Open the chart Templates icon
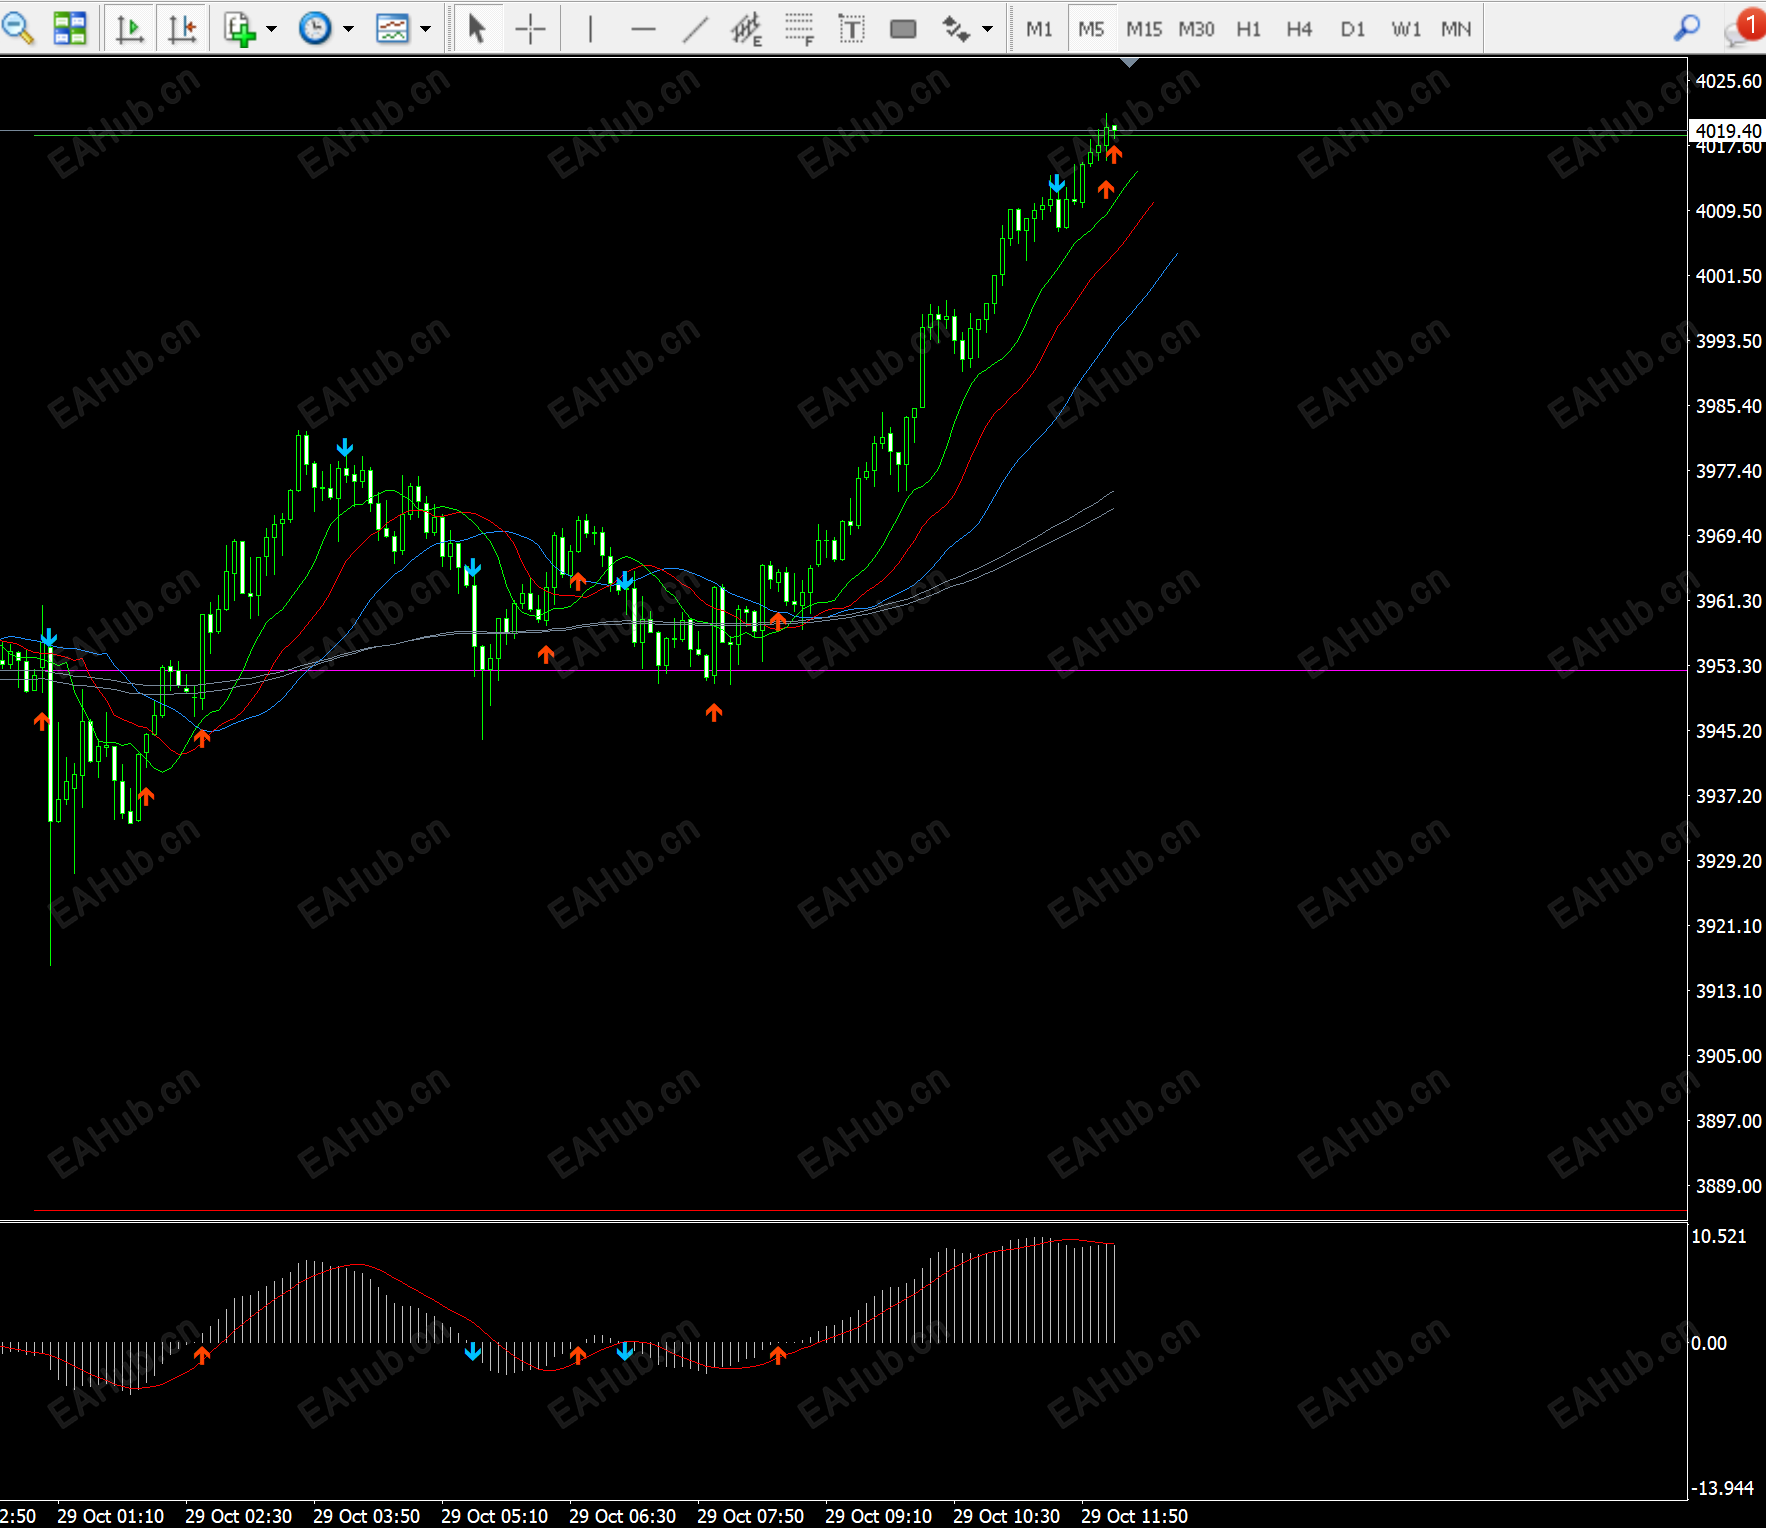The width and height of the screenshot is (1766, 1528). tap(392, 28)
